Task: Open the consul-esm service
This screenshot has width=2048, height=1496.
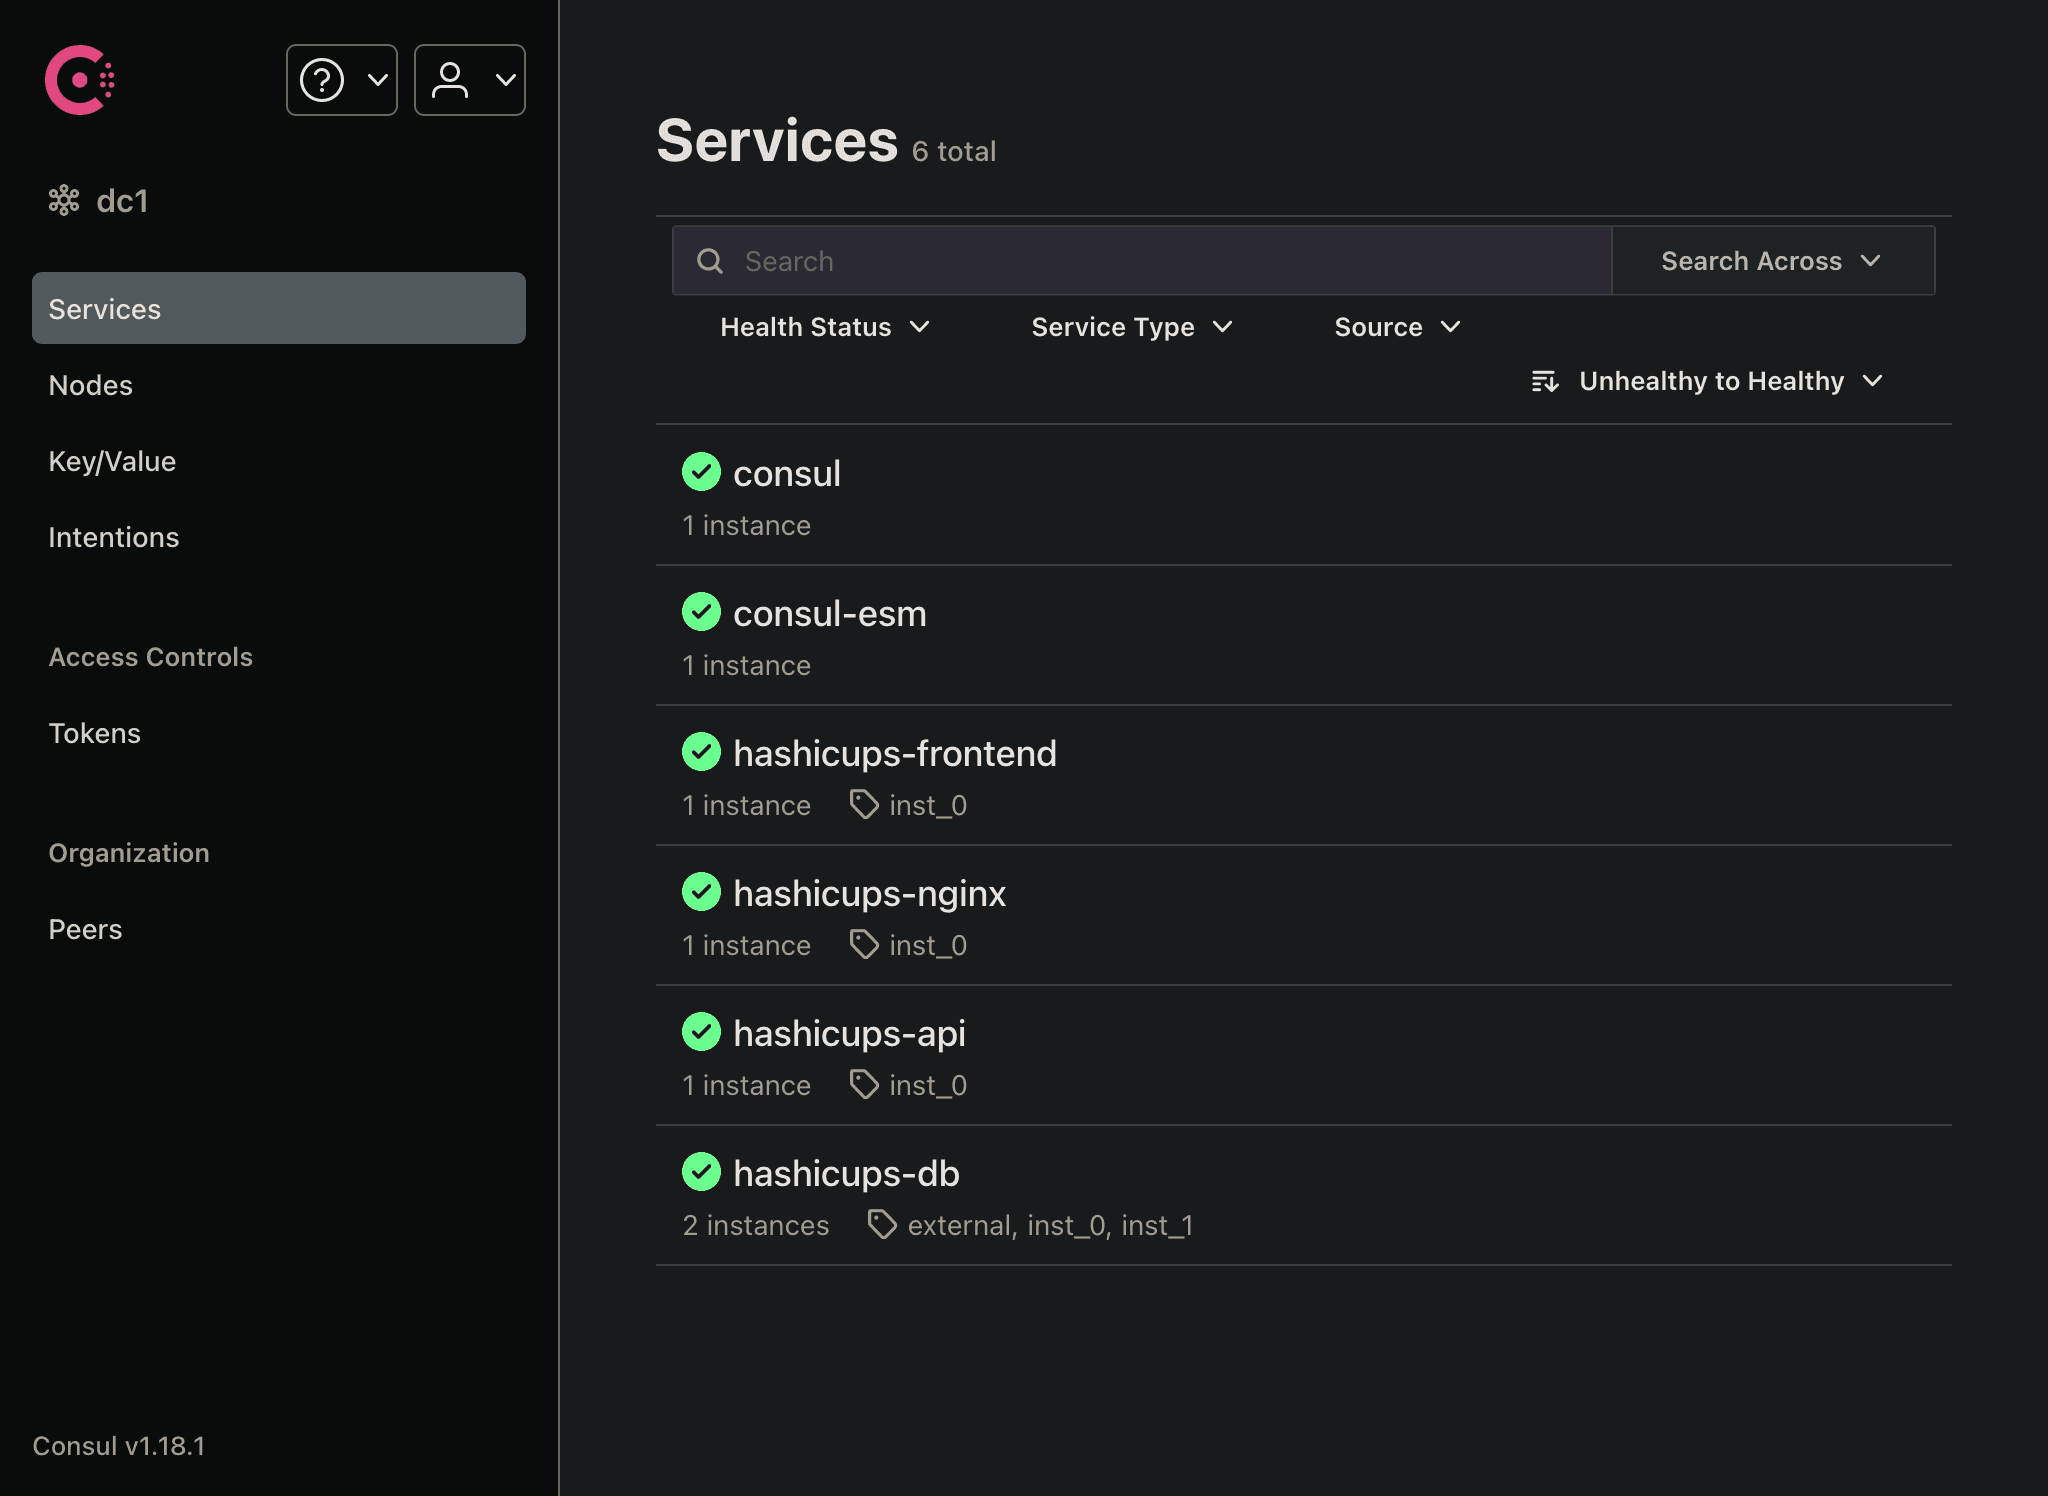Action: tap(829, 613)
